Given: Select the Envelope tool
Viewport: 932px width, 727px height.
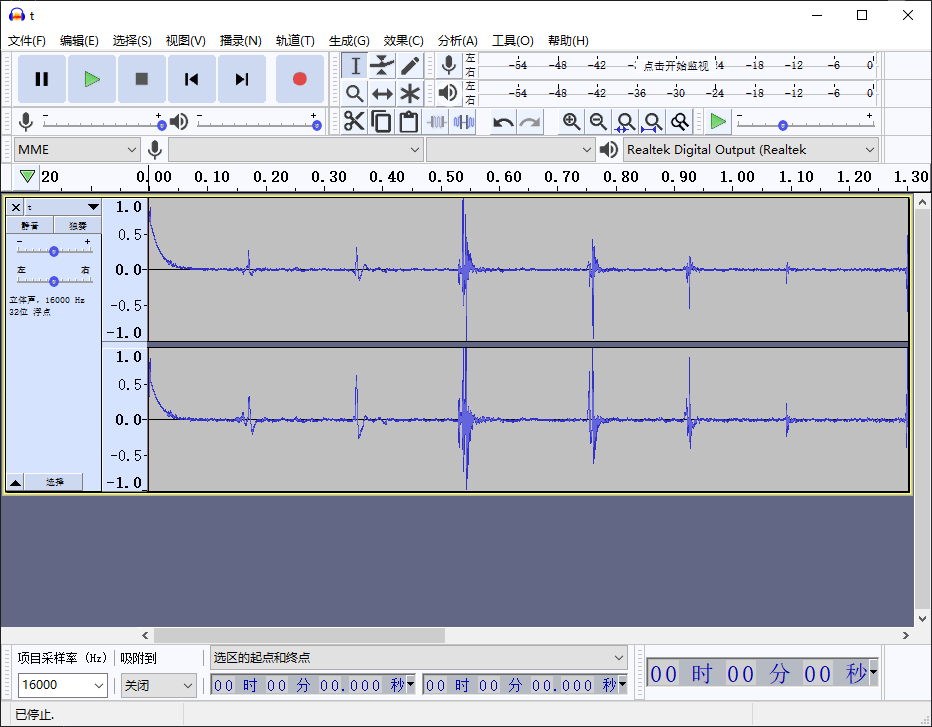Looking at the screenshot, I should (382, 66).
